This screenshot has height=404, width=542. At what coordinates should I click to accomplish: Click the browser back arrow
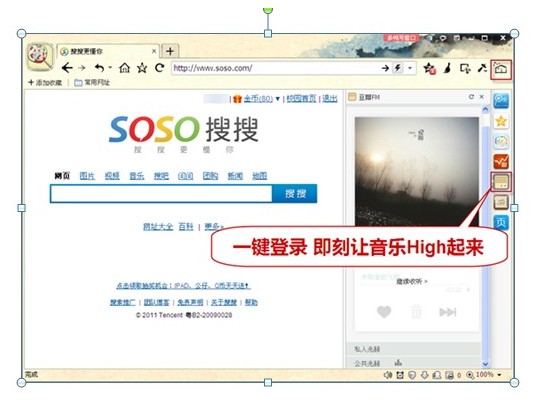67,68
